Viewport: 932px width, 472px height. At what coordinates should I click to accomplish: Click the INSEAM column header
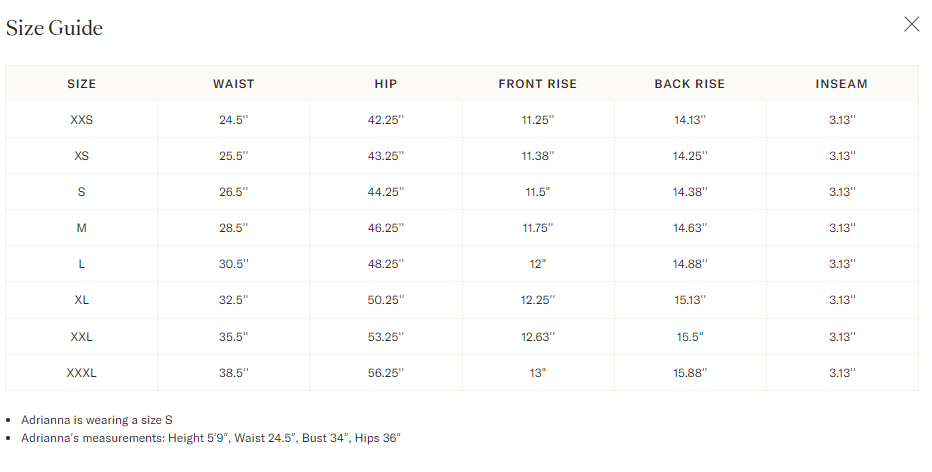tap(842, 84)
